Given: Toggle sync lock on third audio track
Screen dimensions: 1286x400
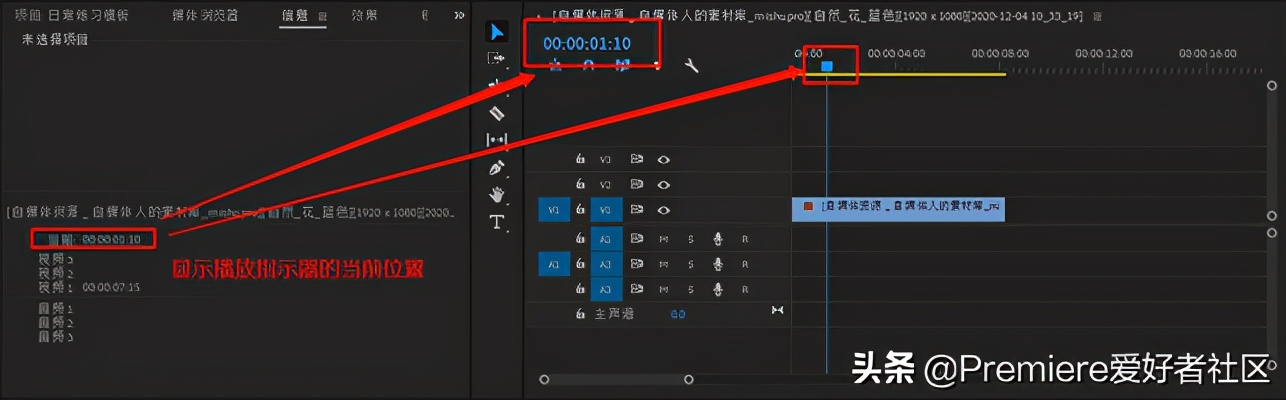Looking at the screenshot, I should 636,289.
